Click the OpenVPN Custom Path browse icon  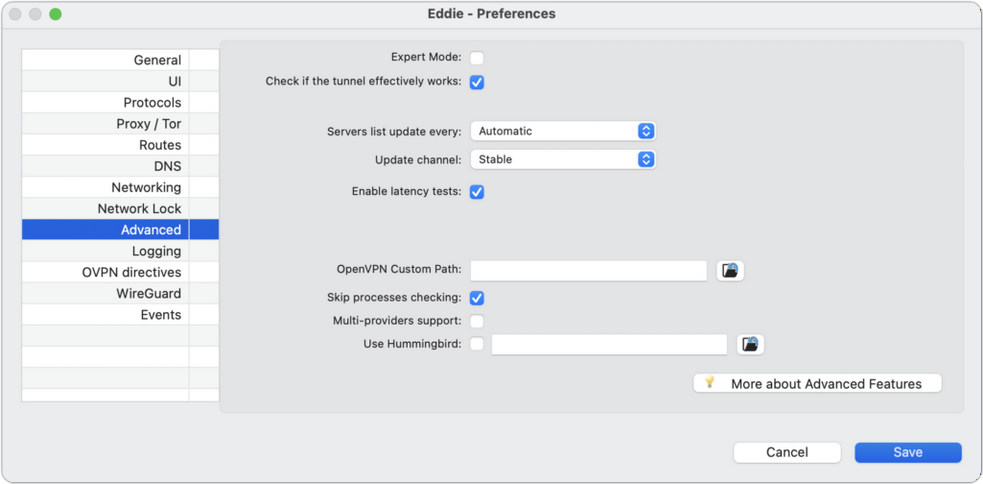click(x=731, y=270)
